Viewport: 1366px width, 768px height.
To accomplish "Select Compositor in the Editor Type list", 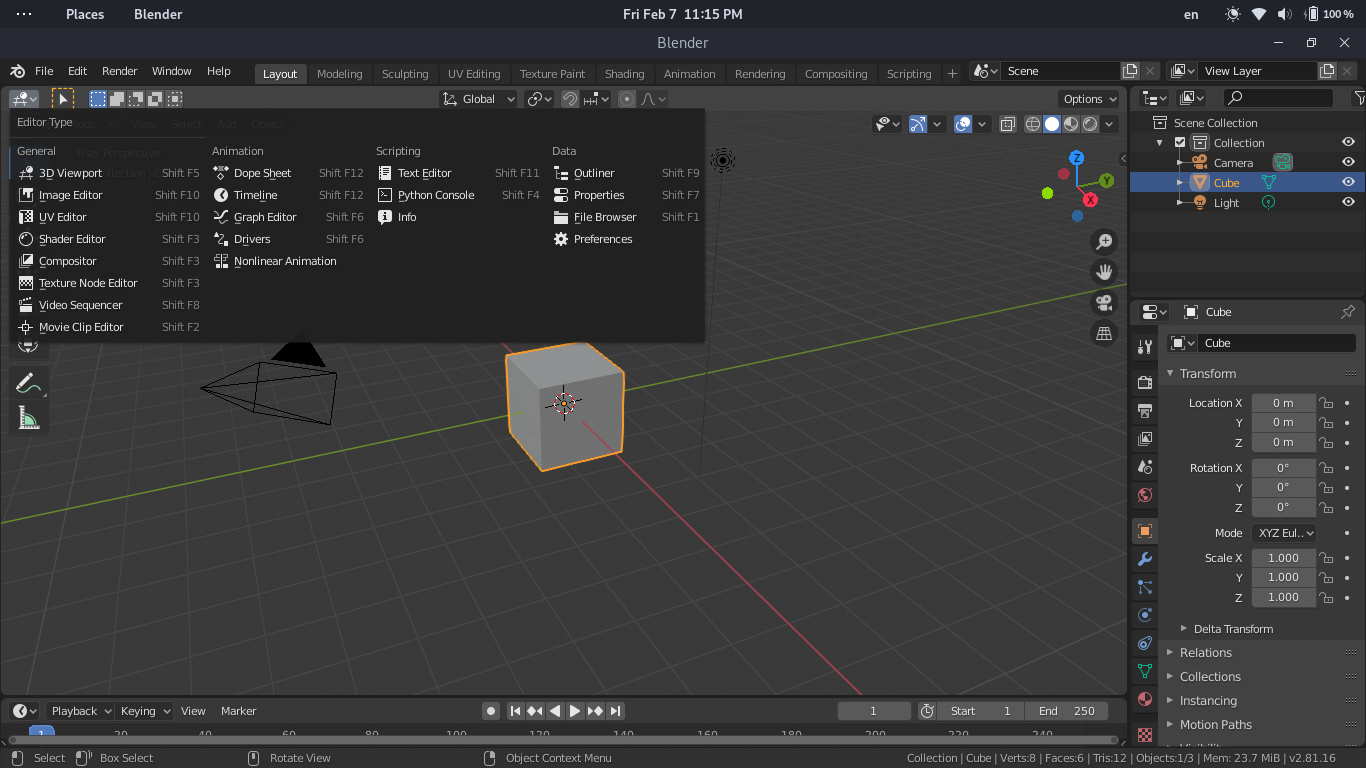I will (x=108, y=261).
